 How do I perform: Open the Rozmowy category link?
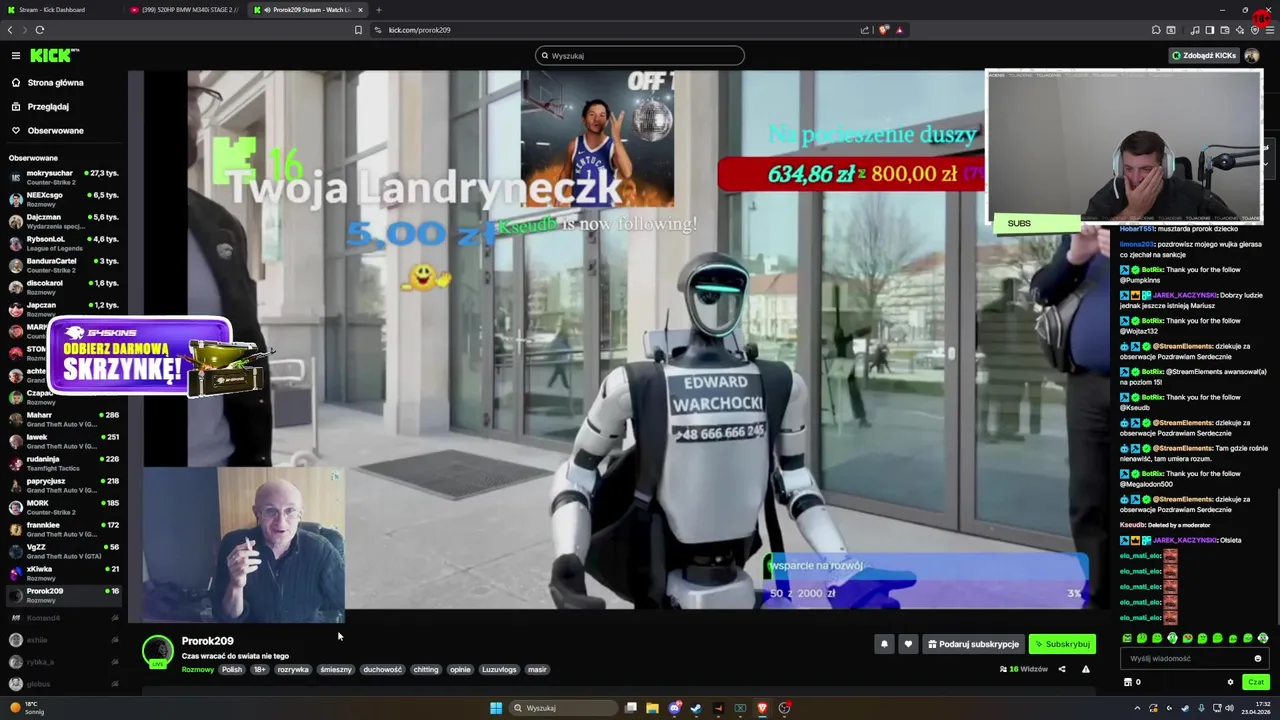click(x=198, y=670)
